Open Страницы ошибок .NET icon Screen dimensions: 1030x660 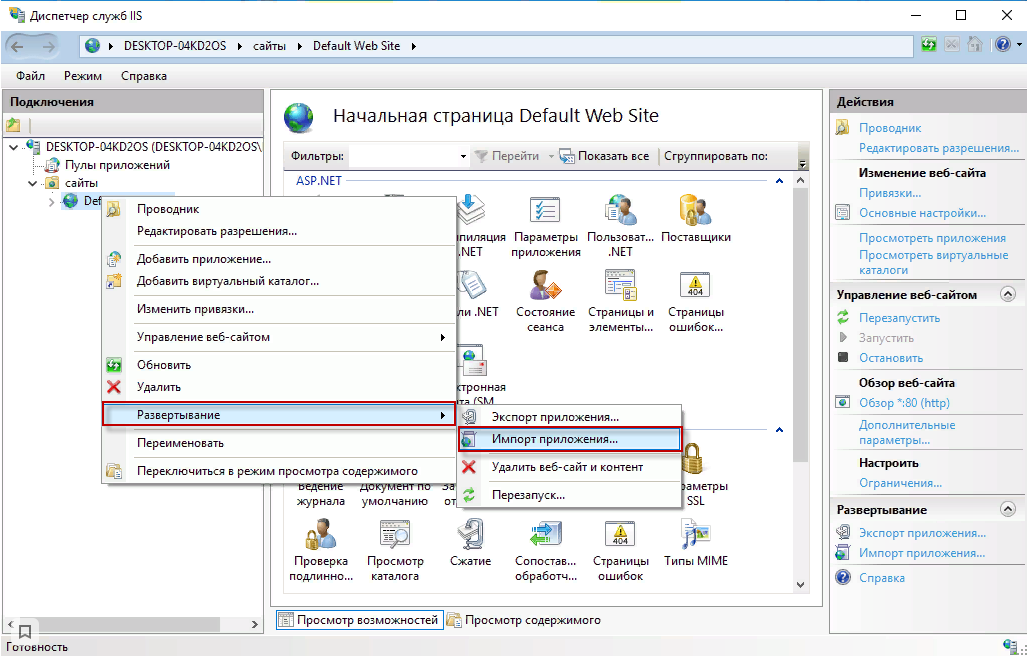coord(695,290)
